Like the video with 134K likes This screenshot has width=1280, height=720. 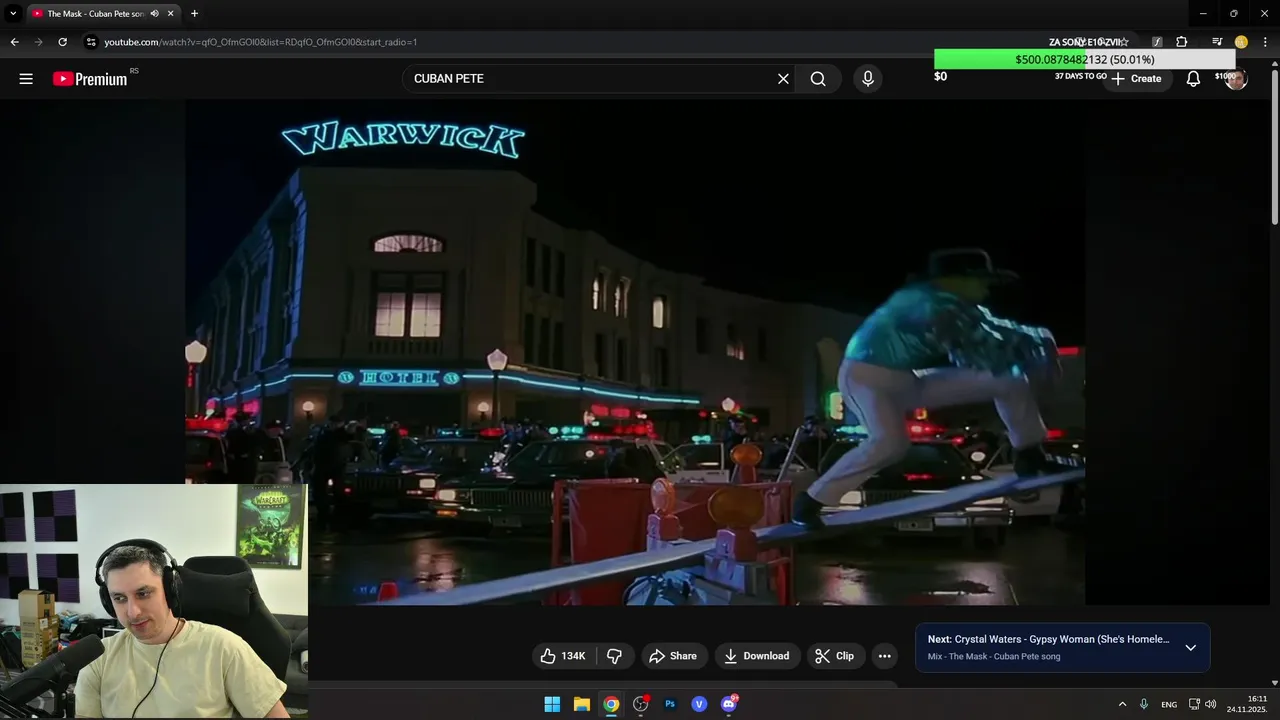(564, 656)
